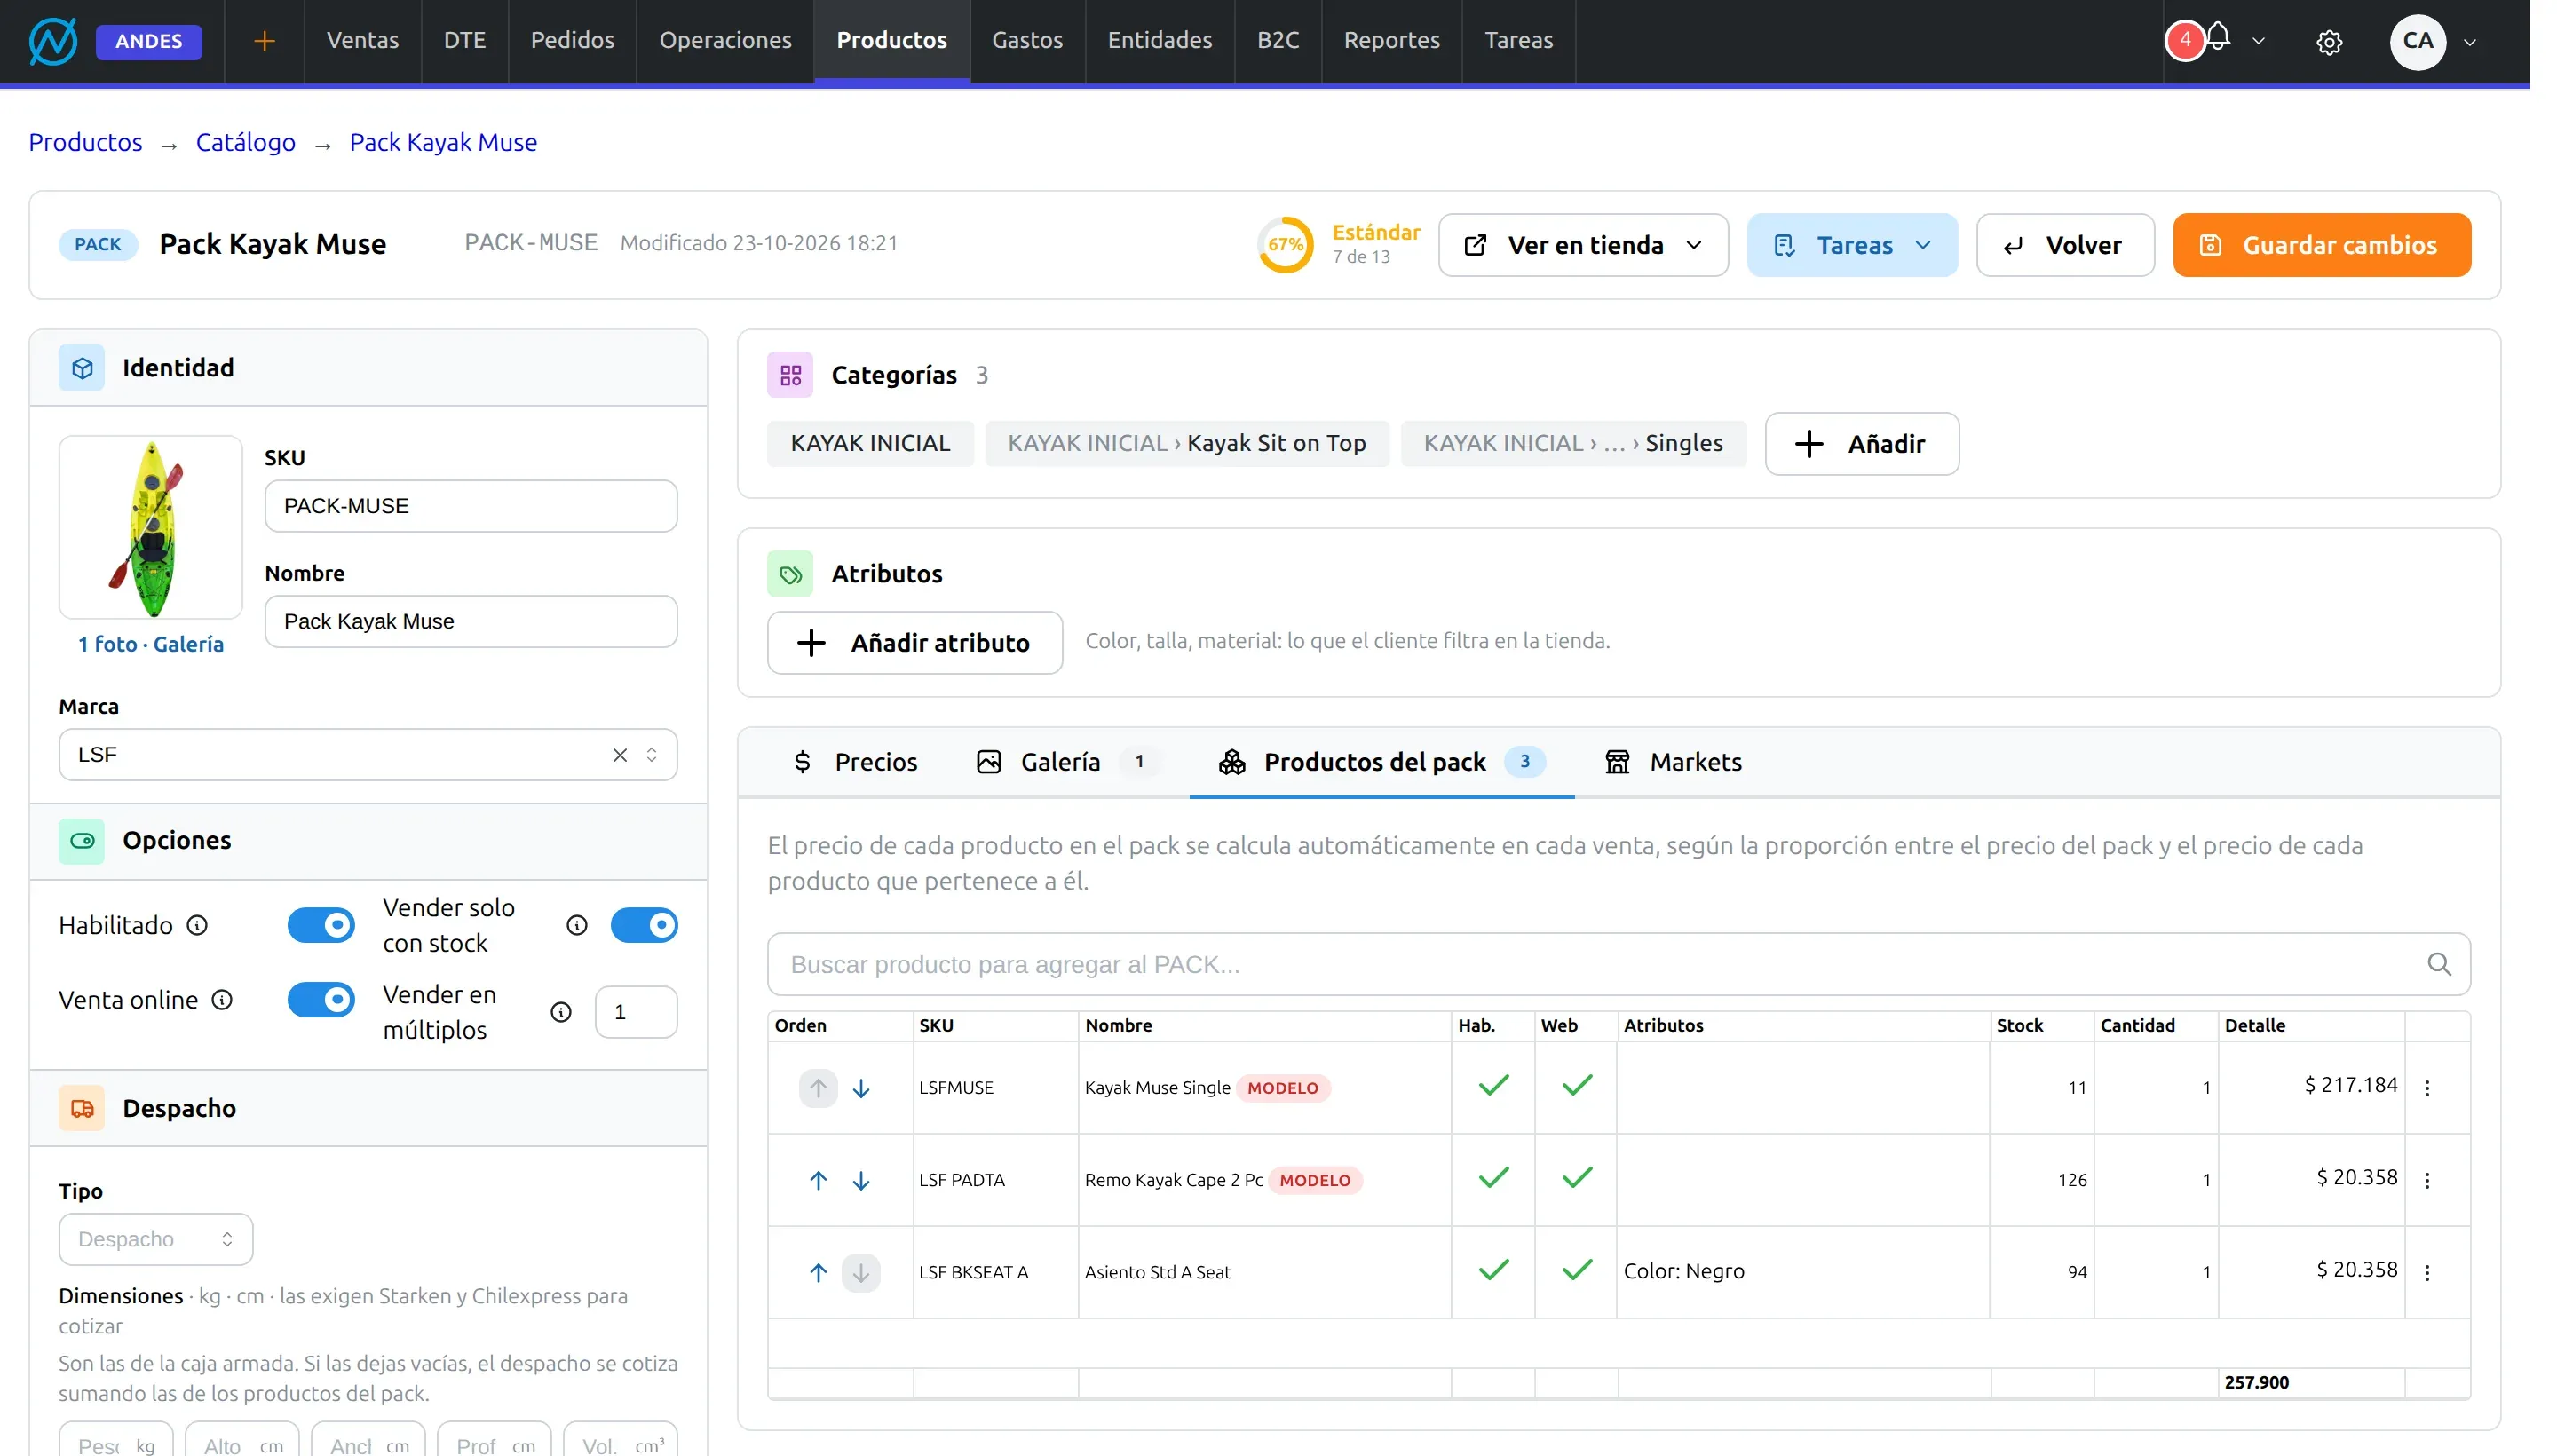The image size is (2557, 1456).
Task: Click the kayak product thumbnail image
Action: click(x=151, y=527)
